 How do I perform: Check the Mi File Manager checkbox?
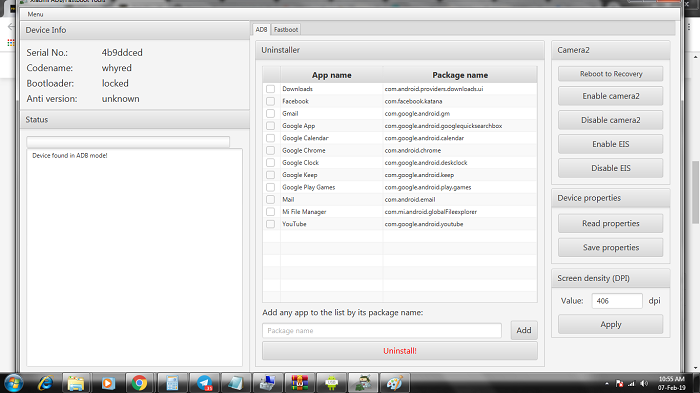pos(271,212)
